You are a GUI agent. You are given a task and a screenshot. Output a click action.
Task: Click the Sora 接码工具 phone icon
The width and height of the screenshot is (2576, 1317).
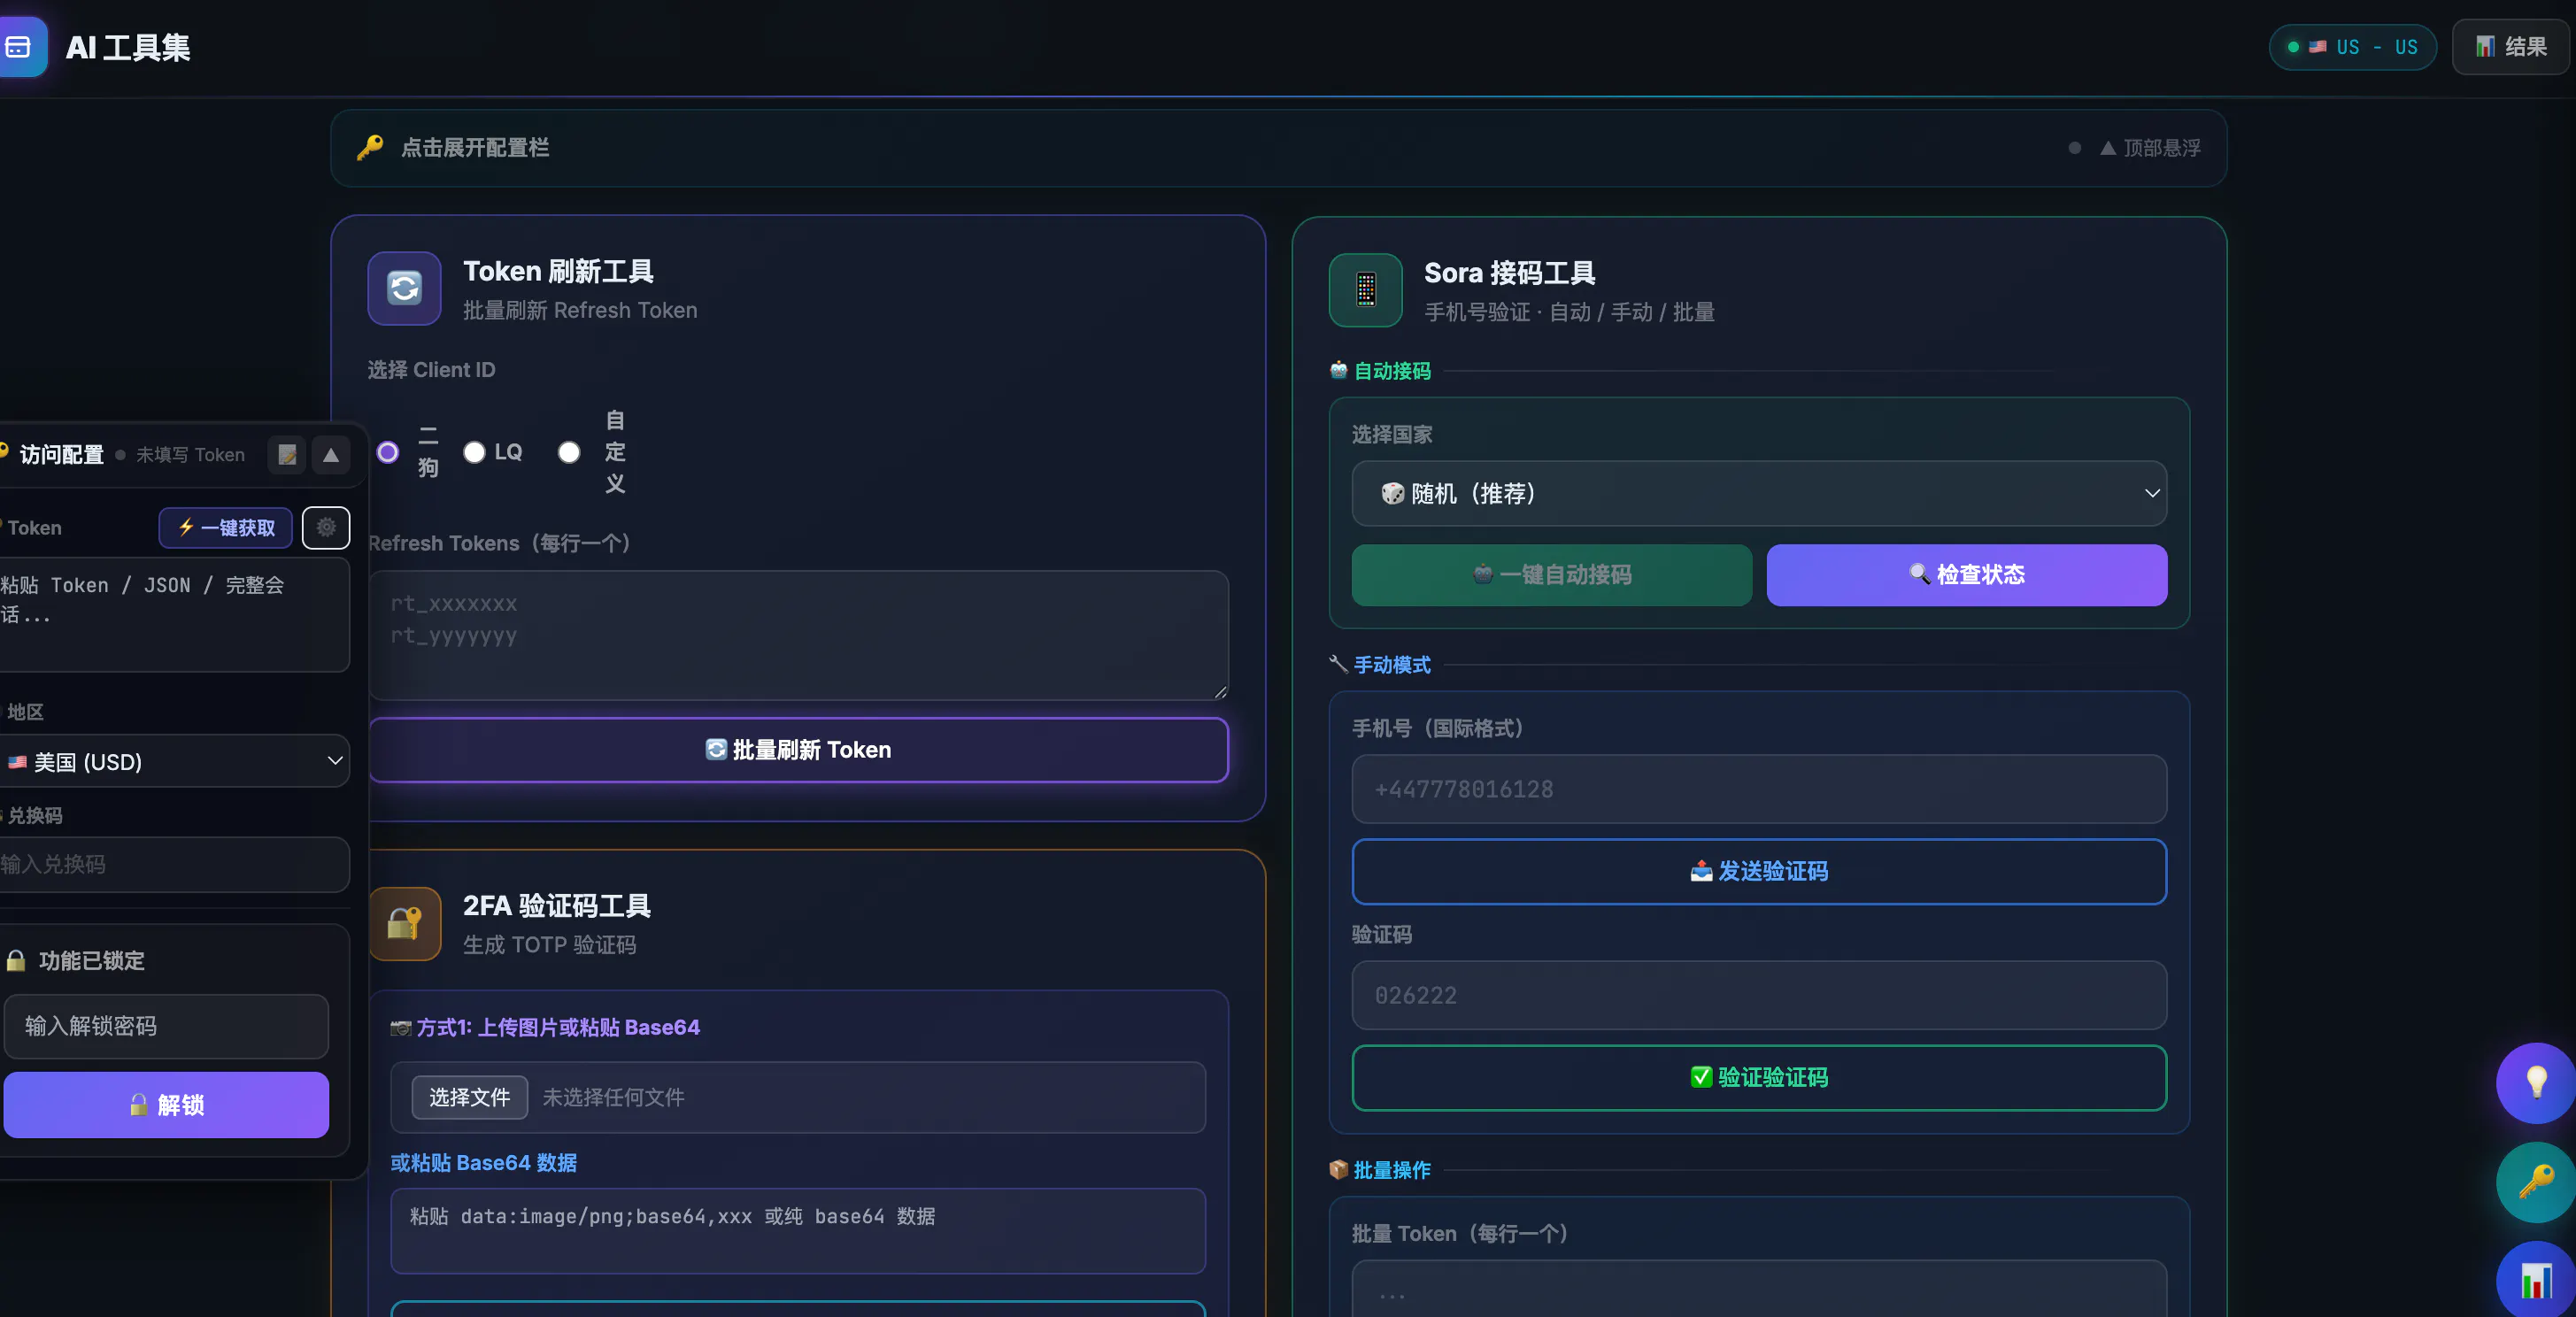coord(1365,290)
